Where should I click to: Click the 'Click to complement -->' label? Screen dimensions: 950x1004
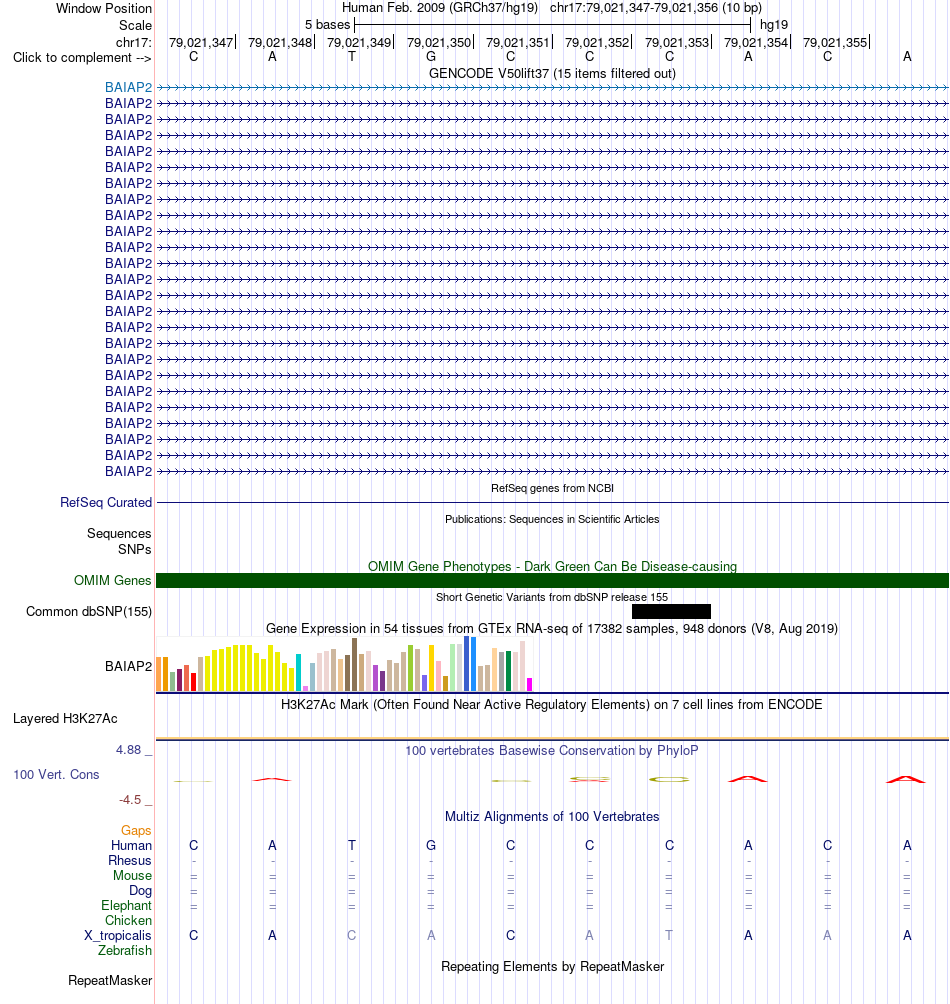(82, 58)
